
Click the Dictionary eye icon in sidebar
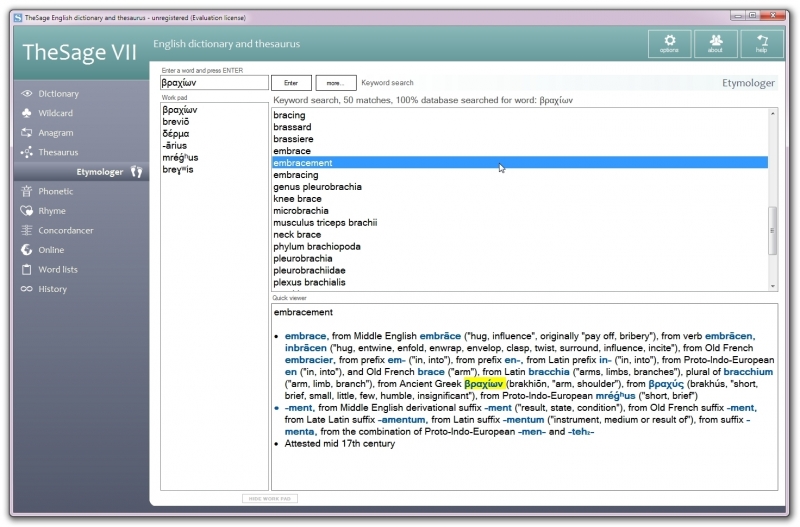tap(27, 93)
